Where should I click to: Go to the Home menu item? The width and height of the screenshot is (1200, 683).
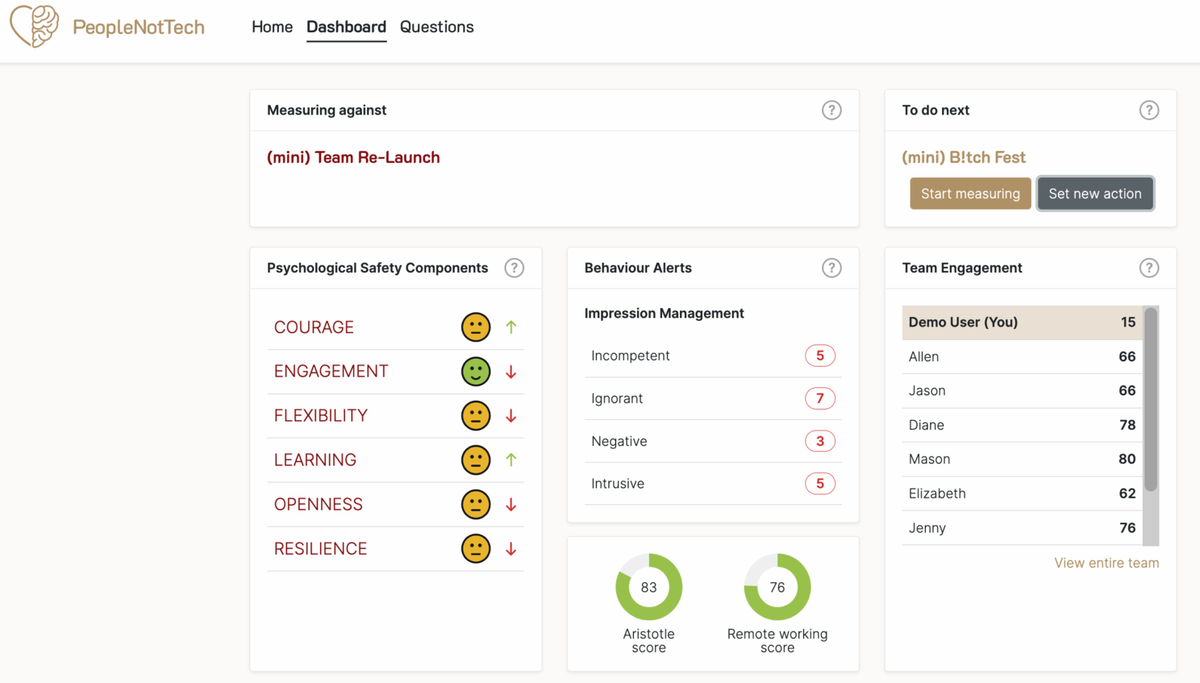[x=272, y=27]
